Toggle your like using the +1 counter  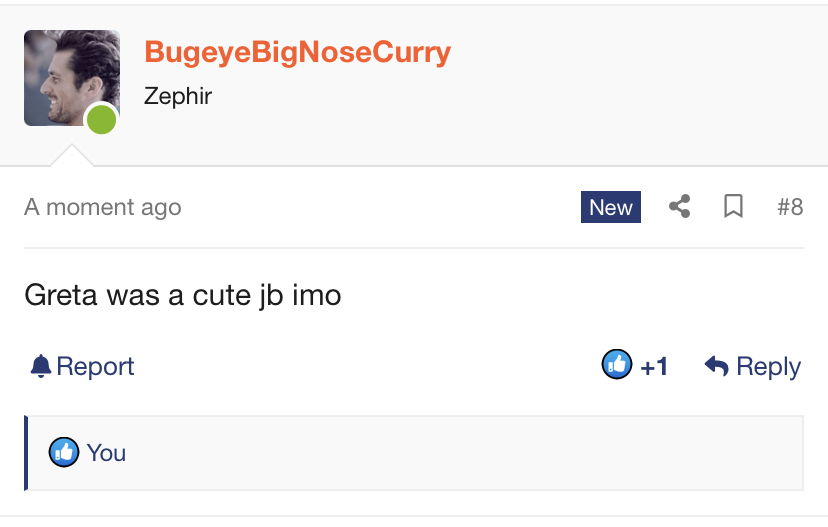point(654,366)
